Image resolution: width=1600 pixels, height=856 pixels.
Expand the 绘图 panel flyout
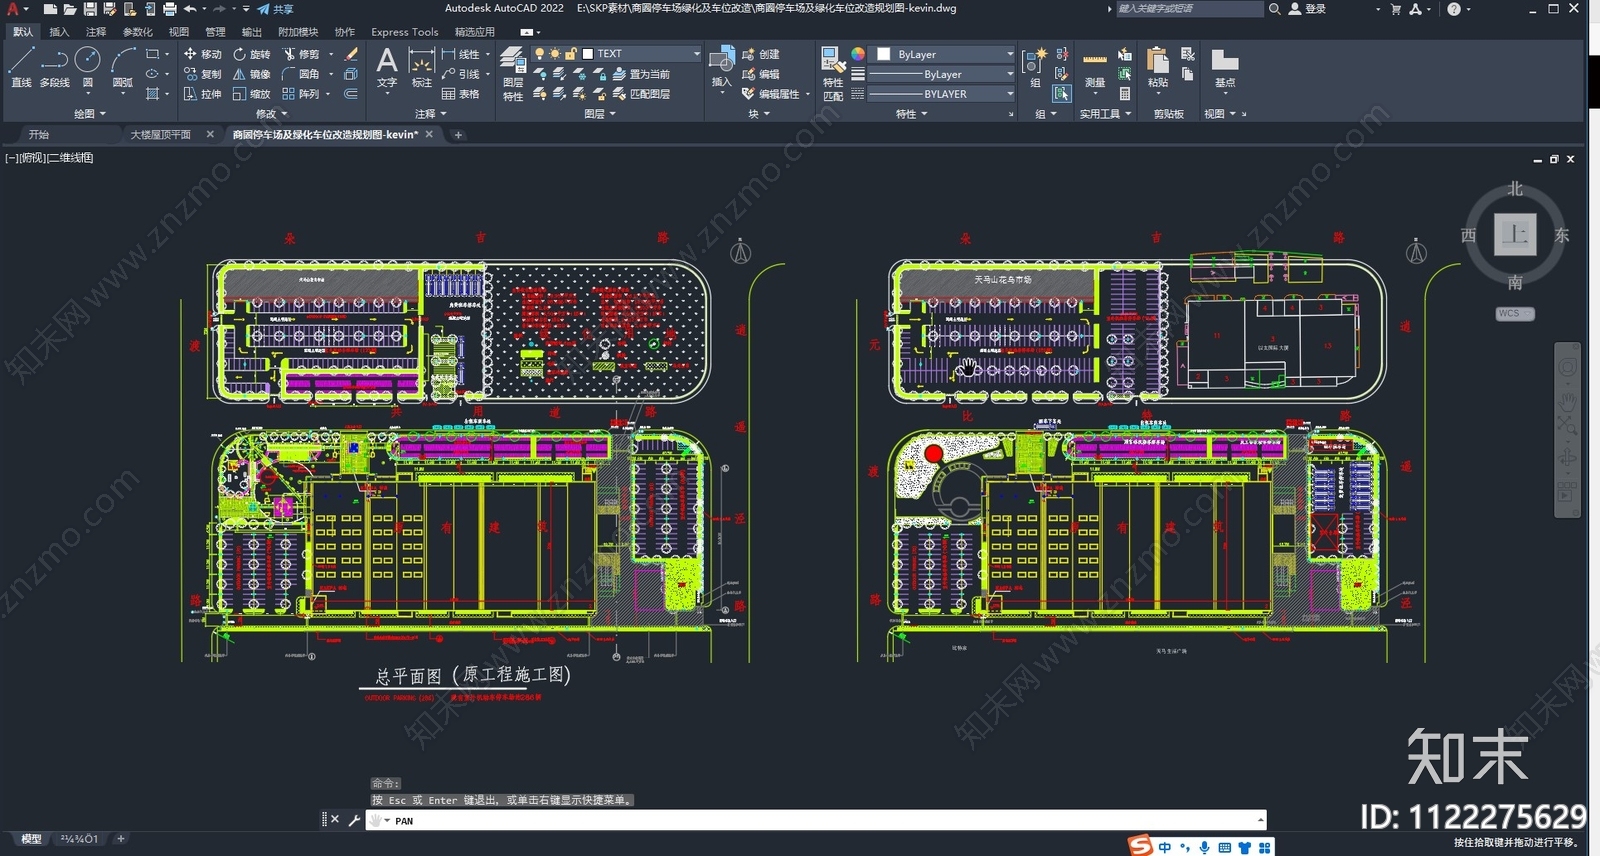89,114
